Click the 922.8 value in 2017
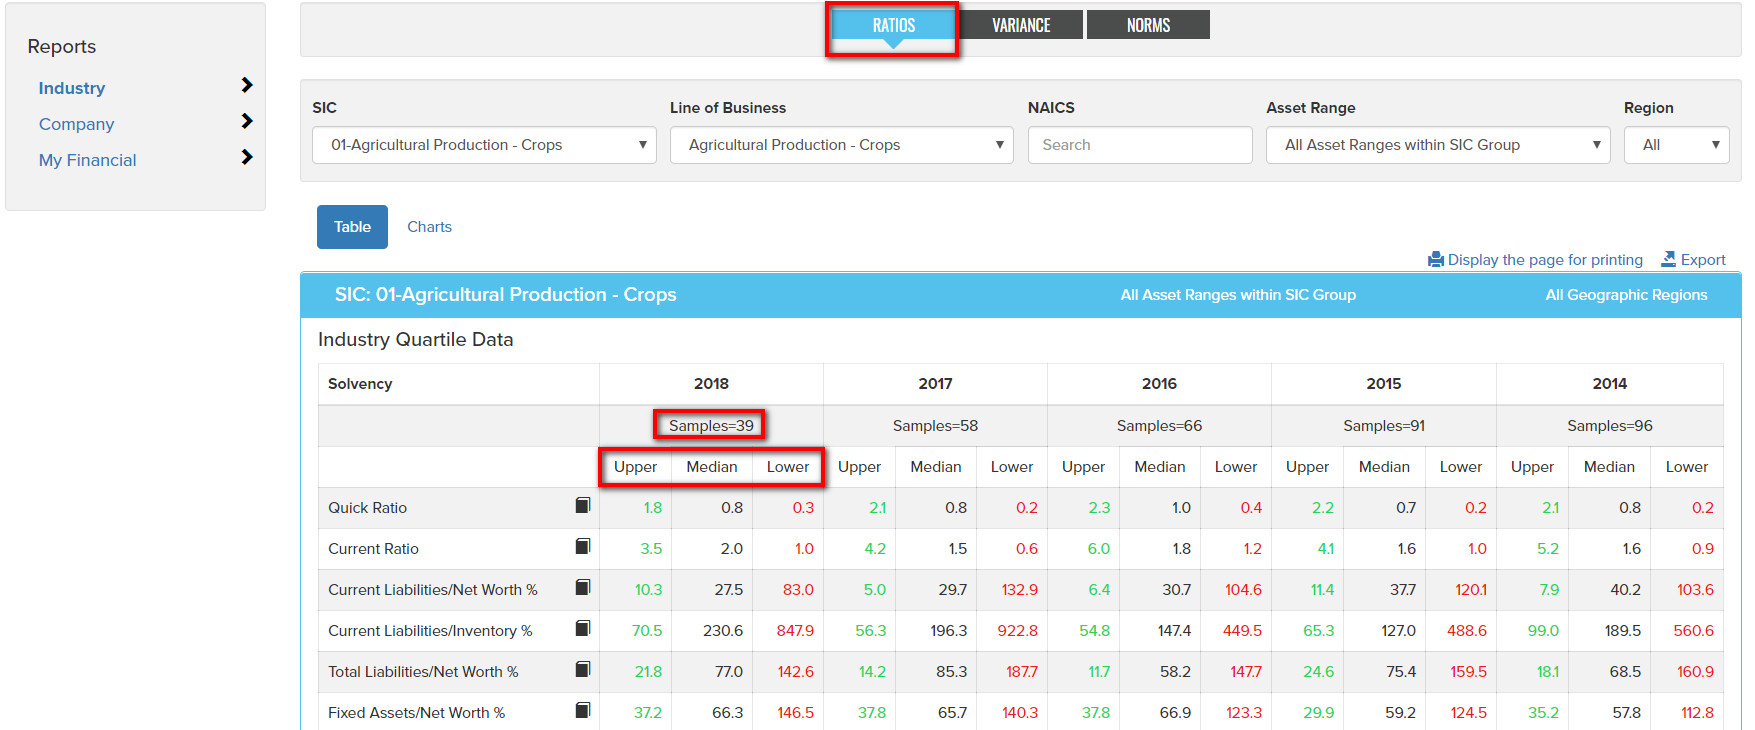Image resolution: width=1755 pixels, height=730 pixels. [1018, 631]
